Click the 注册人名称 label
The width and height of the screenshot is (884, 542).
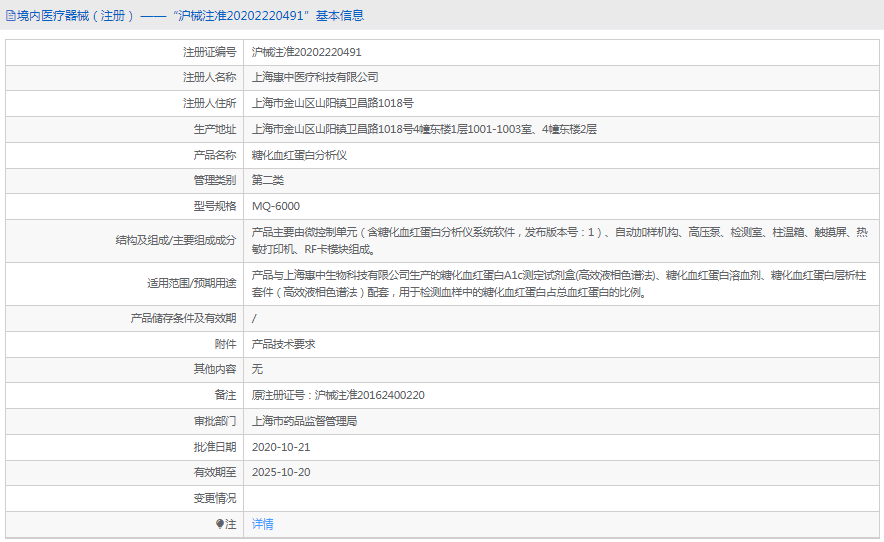pos(210,78)
